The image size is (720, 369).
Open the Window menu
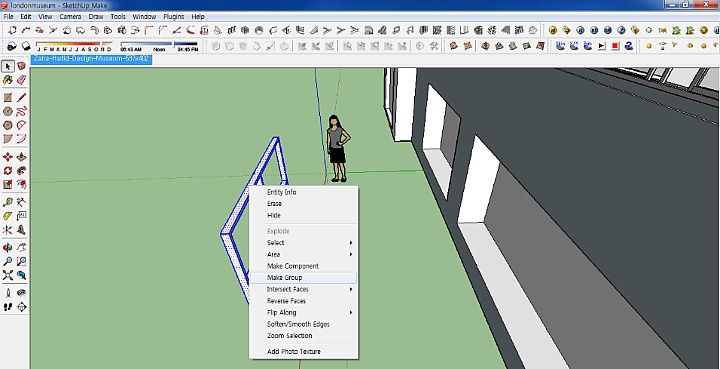pos(144,17)
